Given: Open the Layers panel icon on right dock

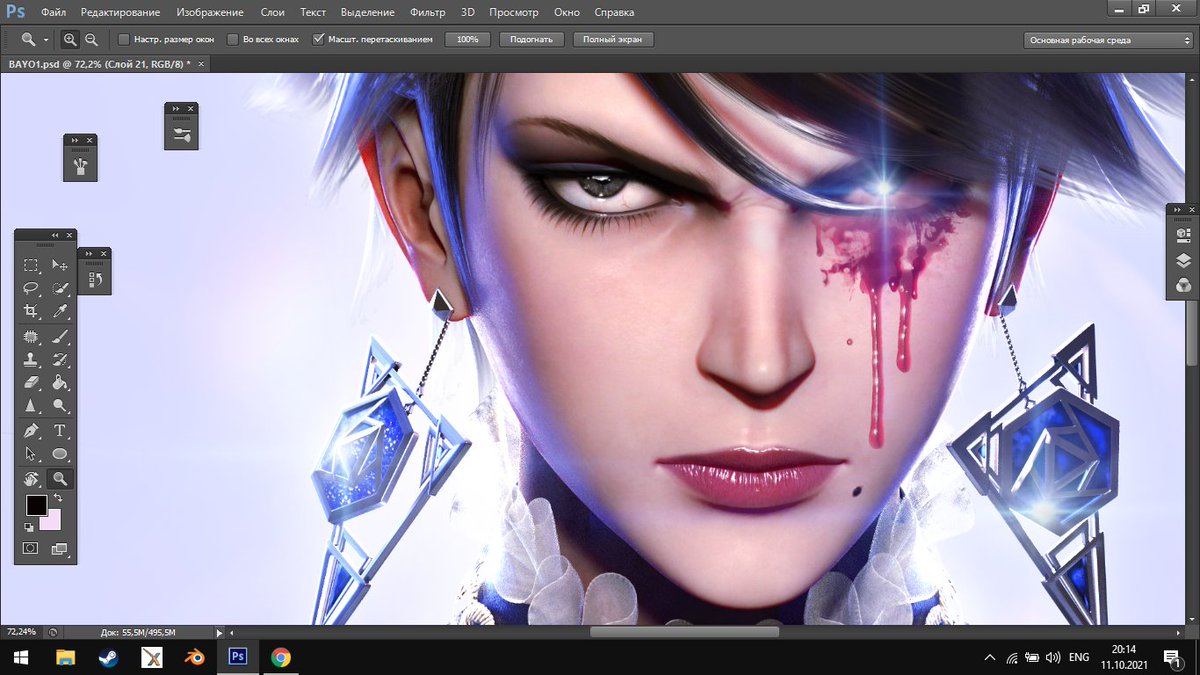Looking at the screenshot, I should point(1183,261).
